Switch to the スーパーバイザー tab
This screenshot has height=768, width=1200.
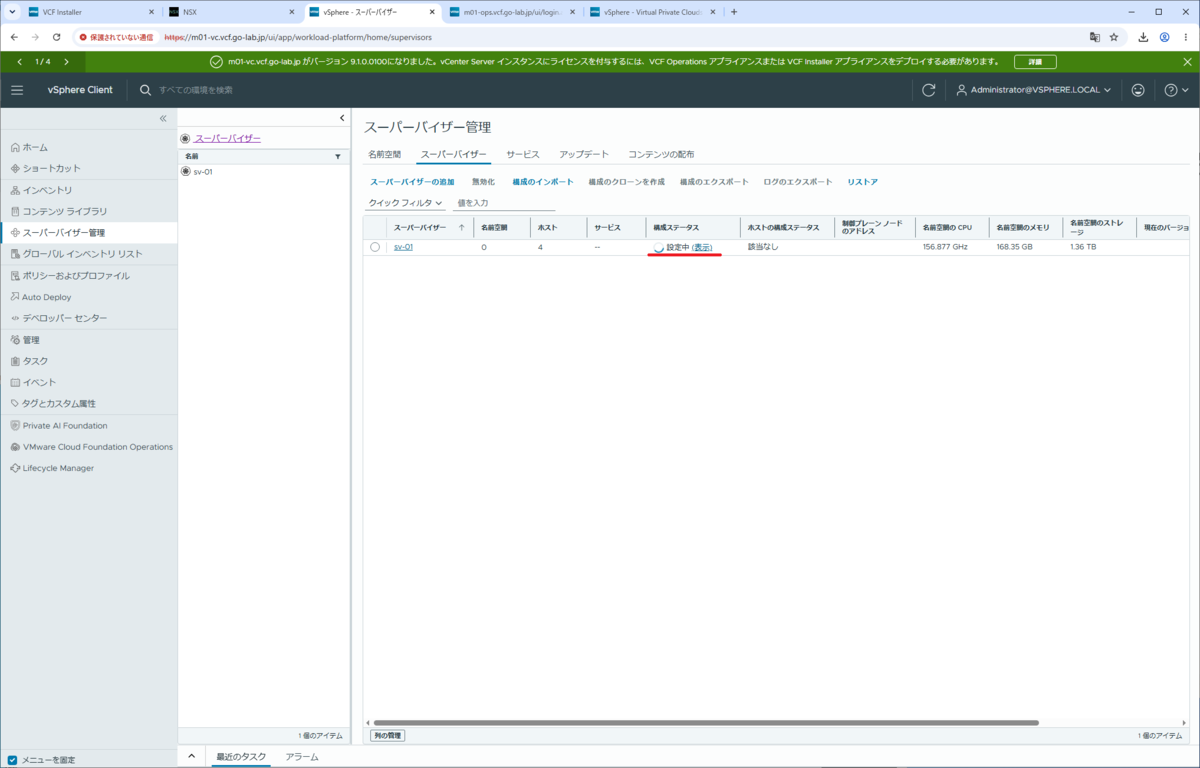[453, 154]
